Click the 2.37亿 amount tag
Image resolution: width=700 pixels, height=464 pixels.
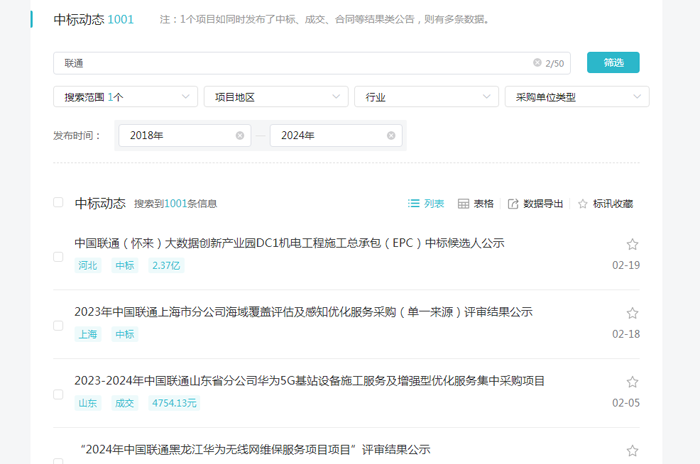(x=166, y=265)
